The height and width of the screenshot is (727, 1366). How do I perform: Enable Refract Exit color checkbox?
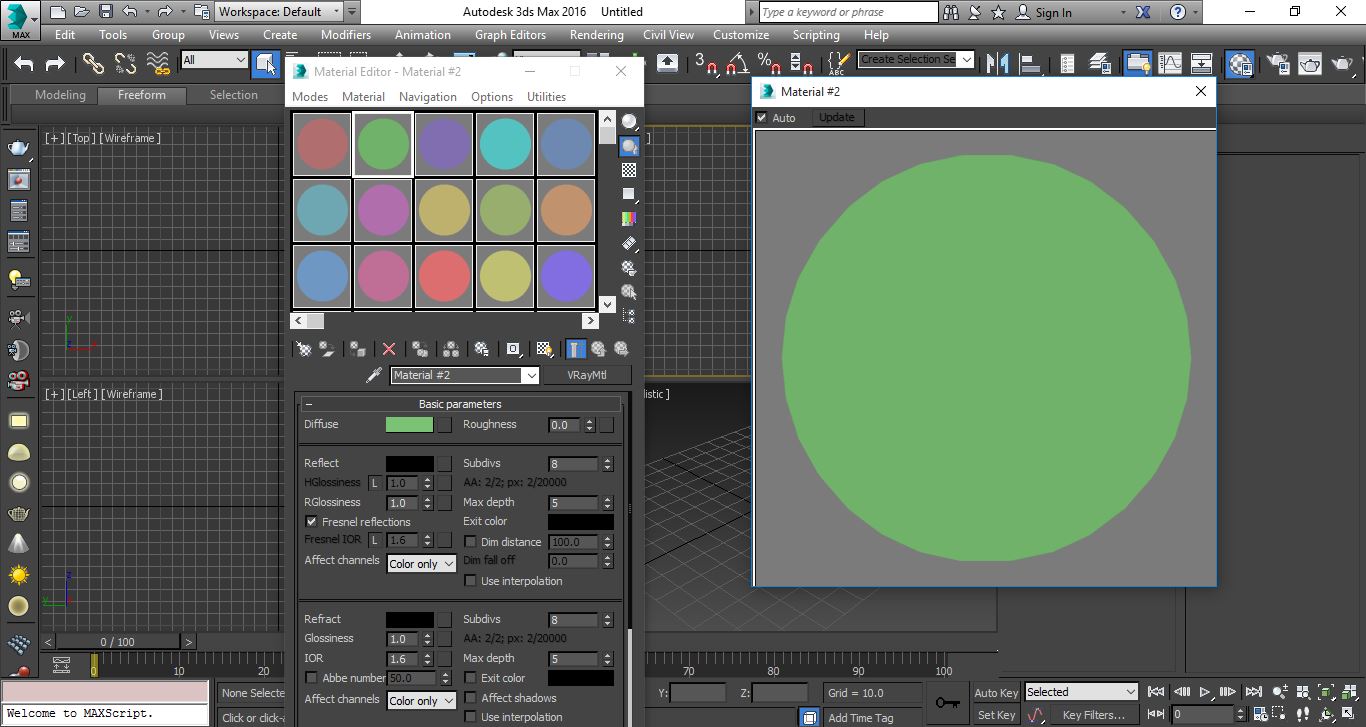[x=470, y=677]
